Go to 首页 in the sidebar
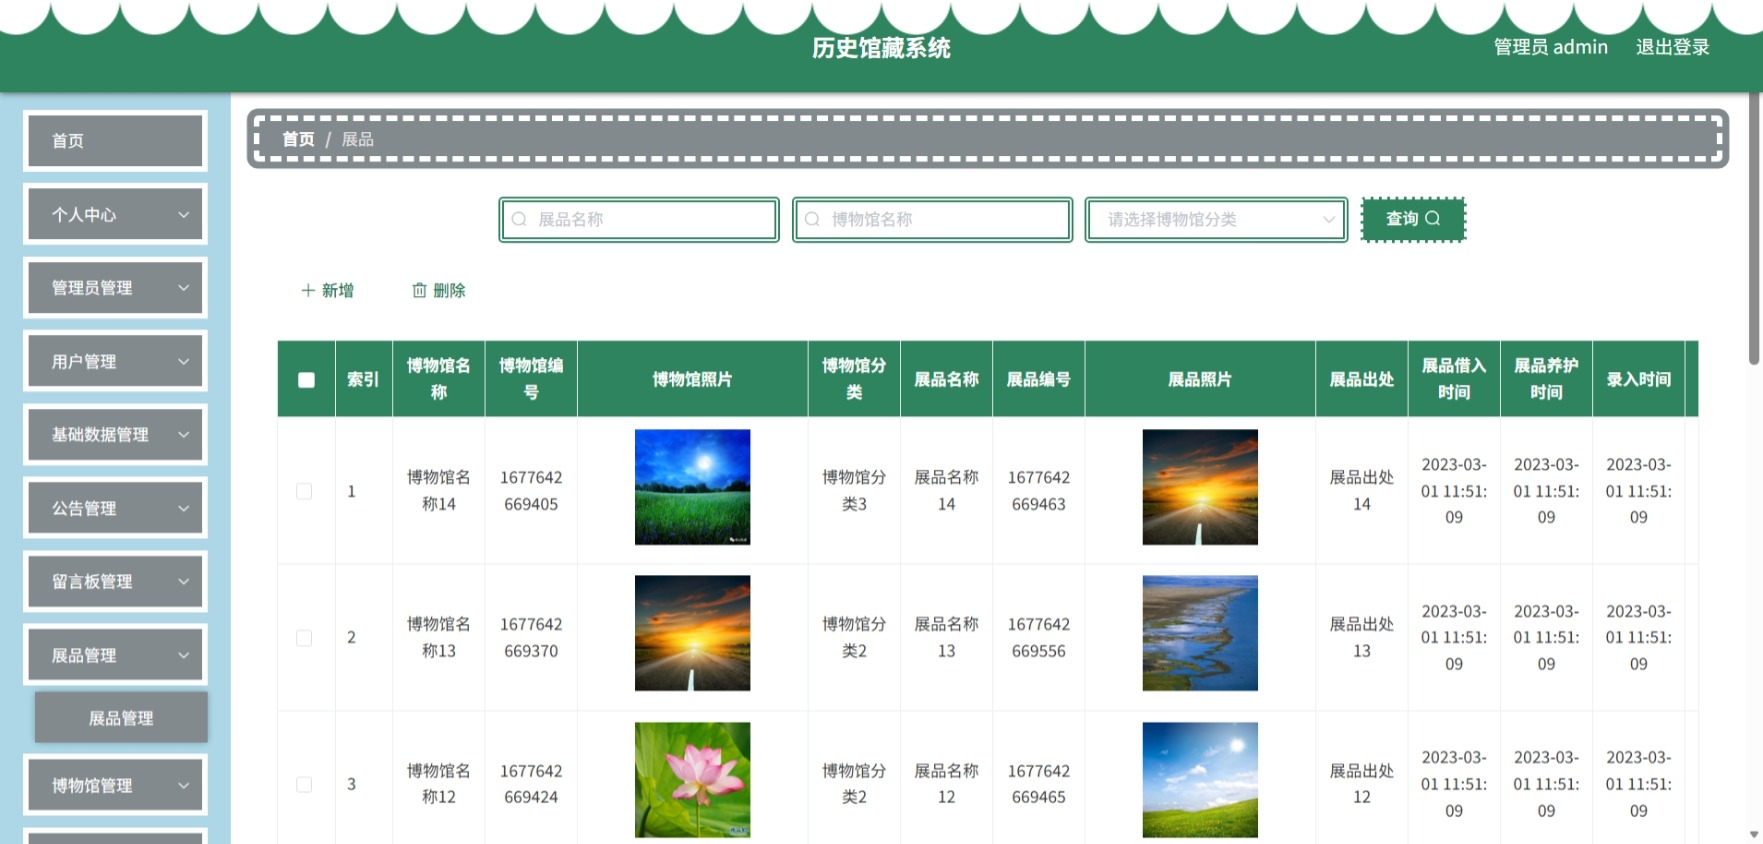Image resolution: width=1763 pixels, height=844 pixels. pyautogui.click(x=116, y=141)
